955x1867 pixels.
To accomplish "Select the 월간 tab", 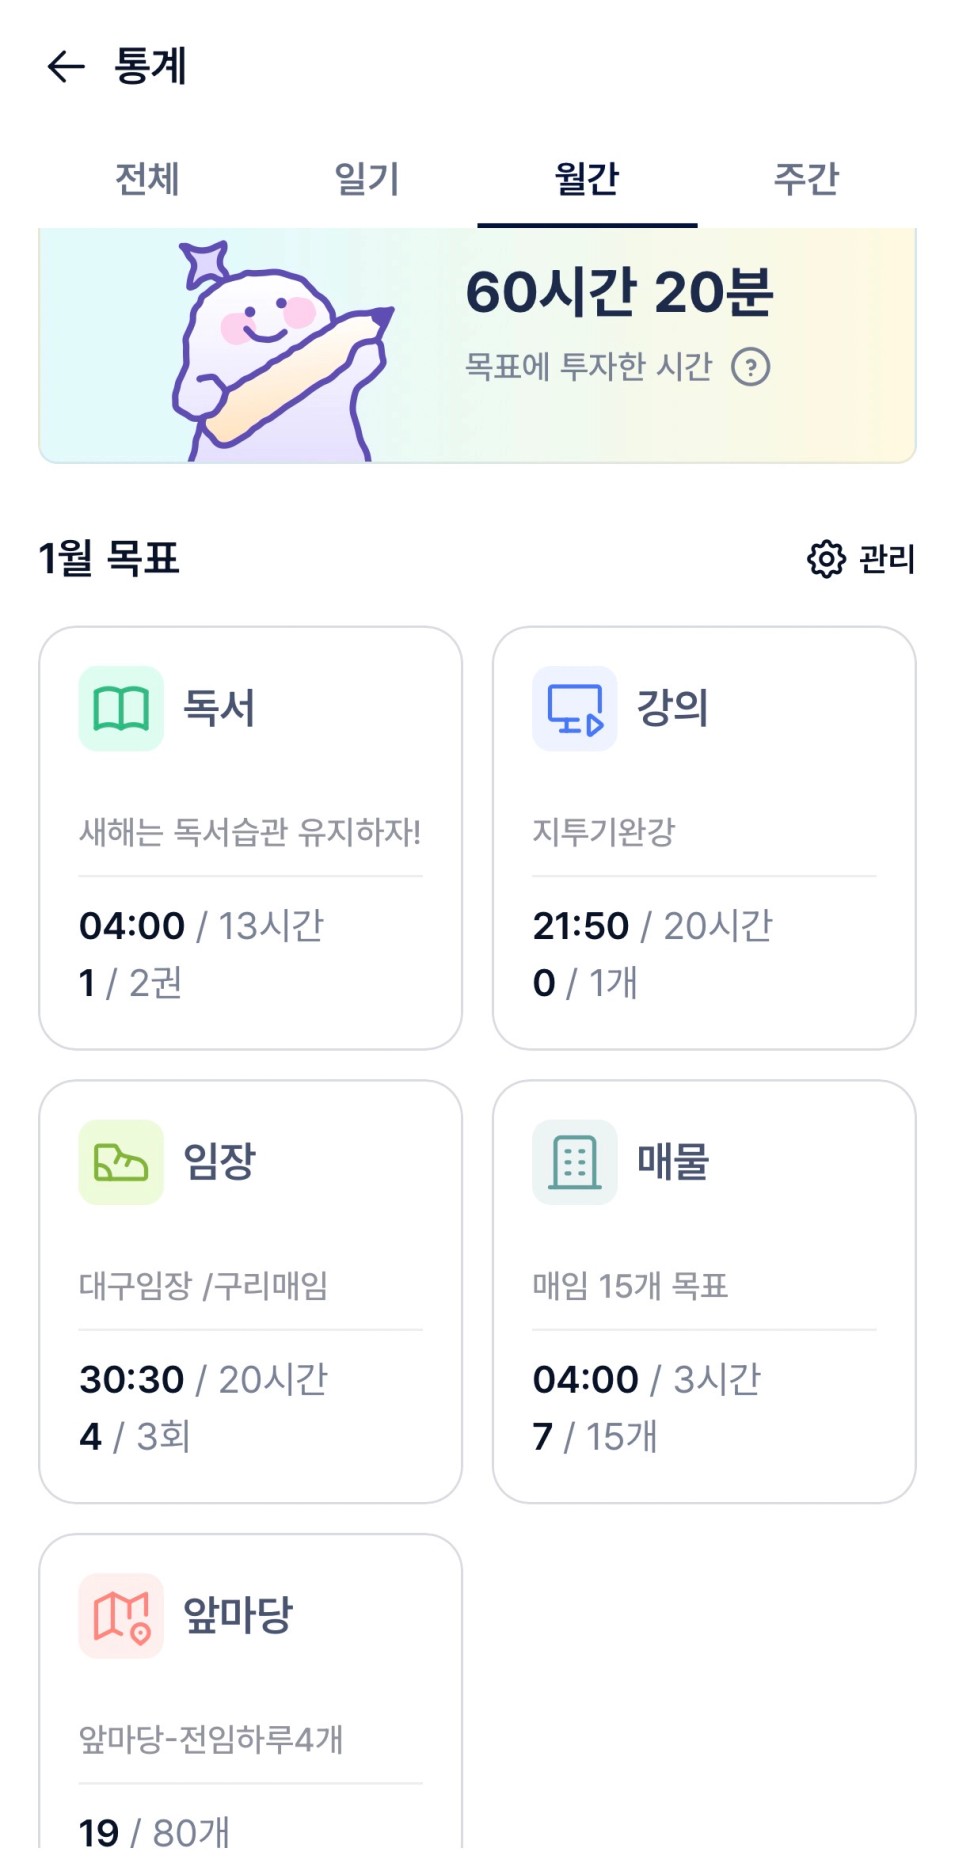I will (x=587, y=179).
